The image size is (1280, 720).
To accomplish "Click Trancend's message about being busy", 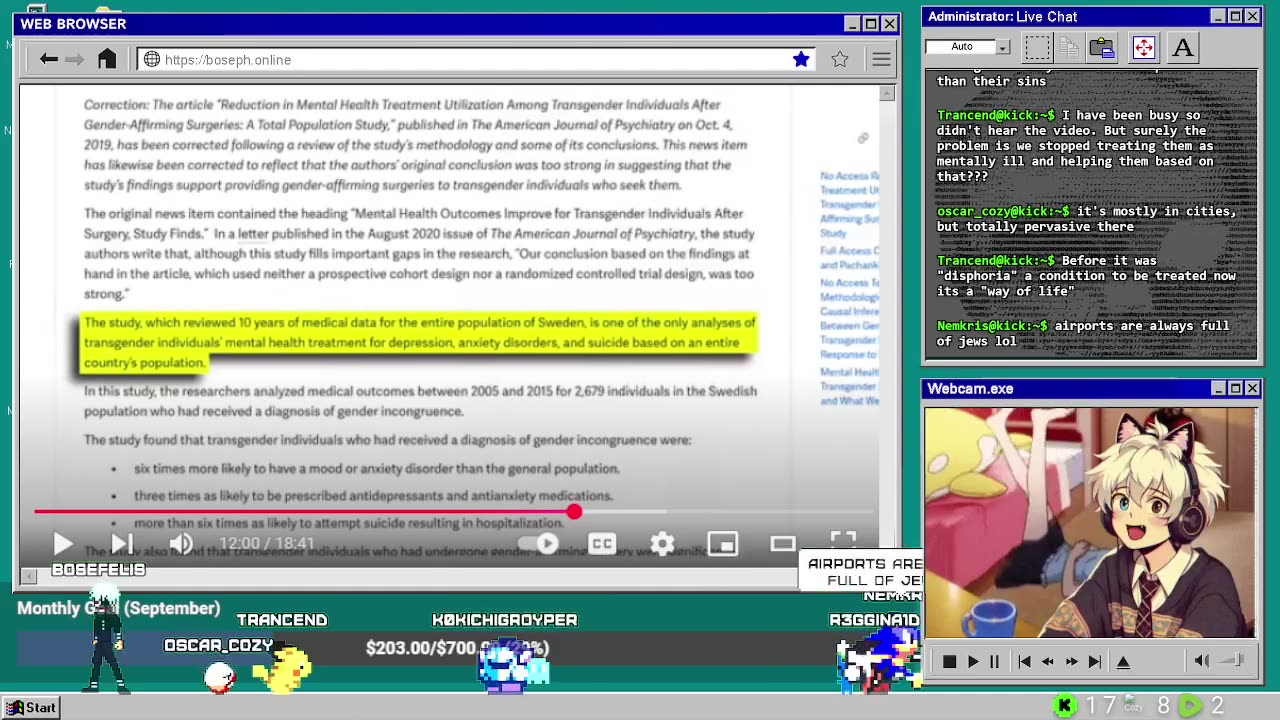I will click(x=1075, y=146).
